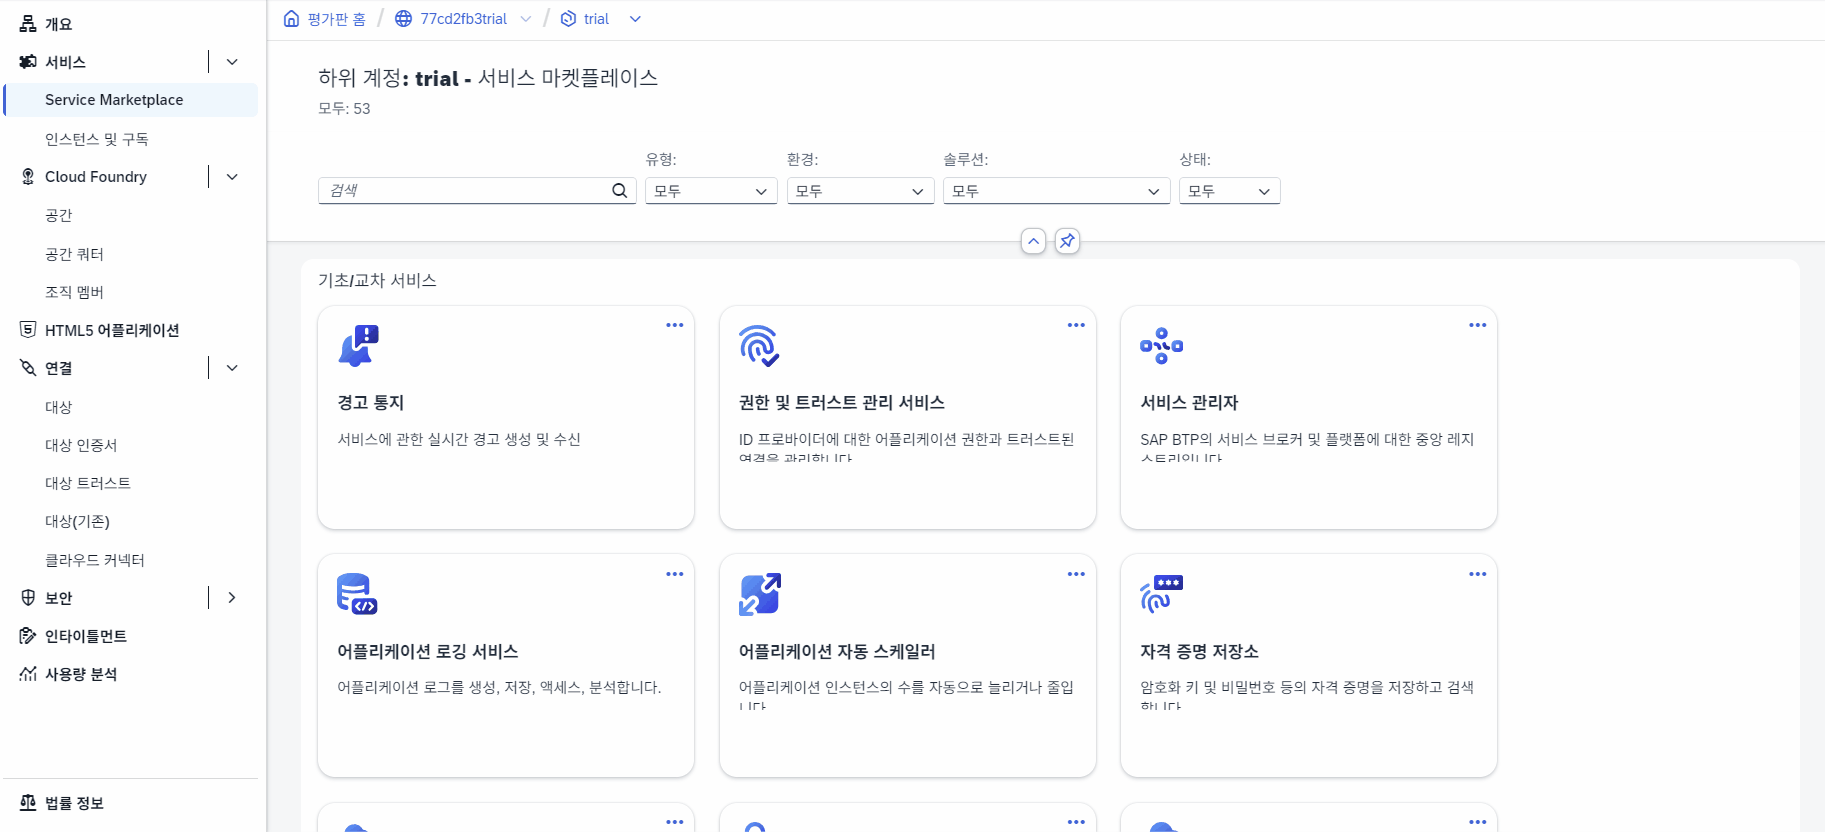The width and height of the screenshot is (1825, 832).
Task: Open more options on 권한 및 트러스트 관리 서비스 card
Action: 1076,325
